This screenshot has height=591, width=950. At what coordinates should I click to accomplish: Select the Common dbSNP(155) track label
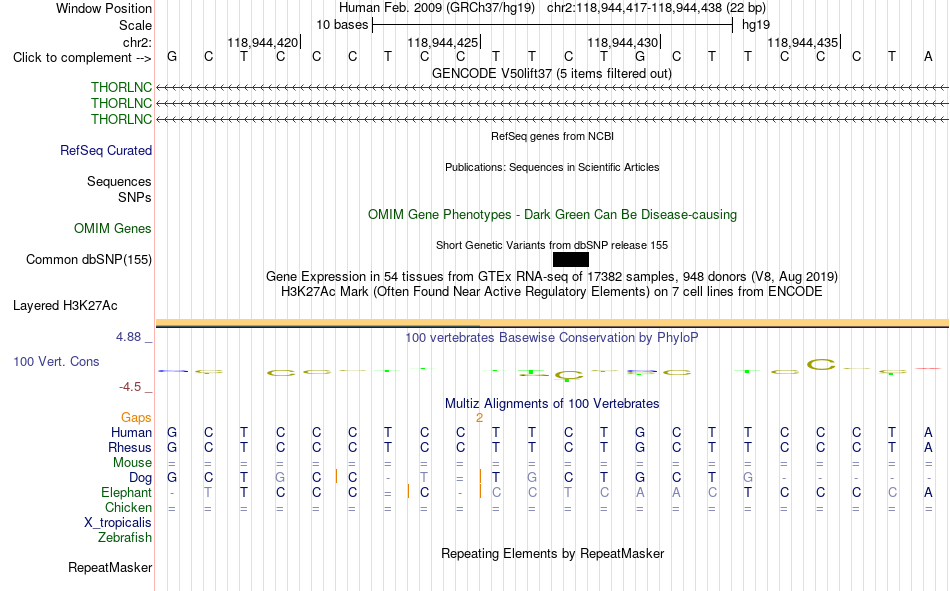[x=89, y=259]
